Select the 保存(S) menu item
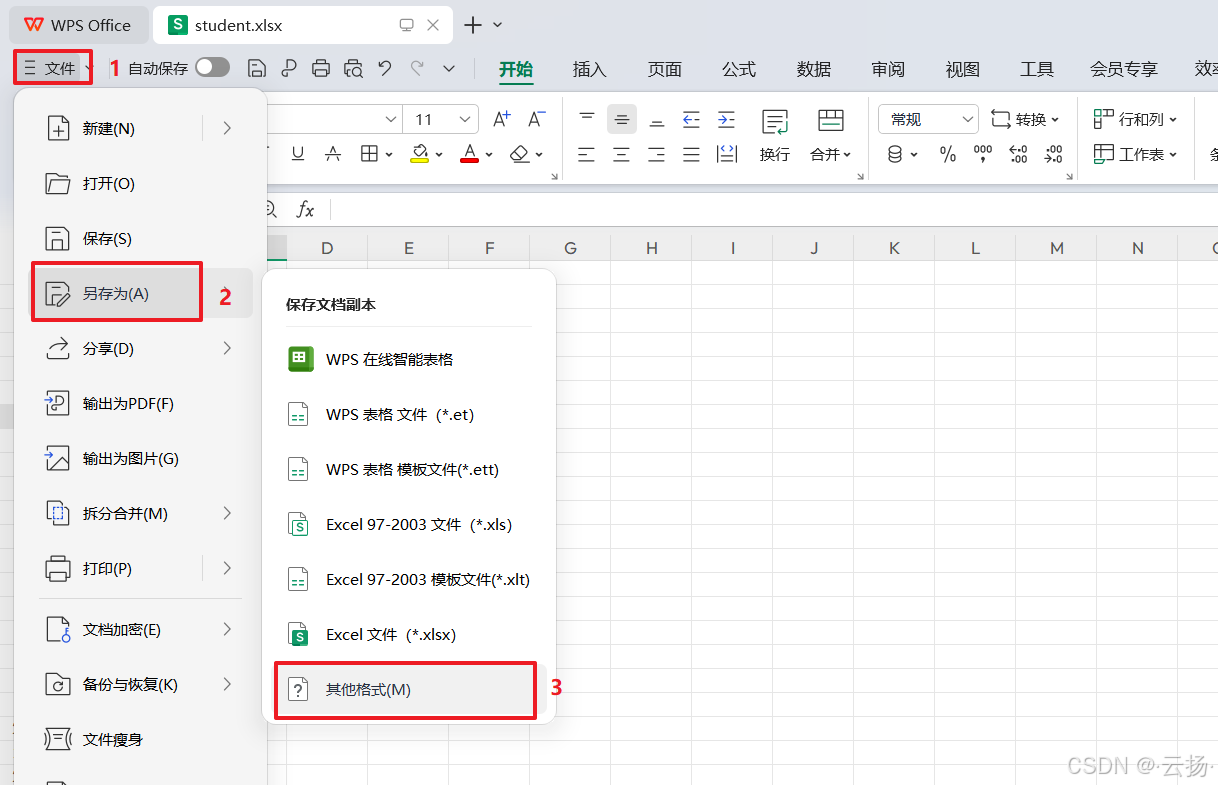This screenshot has width=1218, height=785. (141, 238)
